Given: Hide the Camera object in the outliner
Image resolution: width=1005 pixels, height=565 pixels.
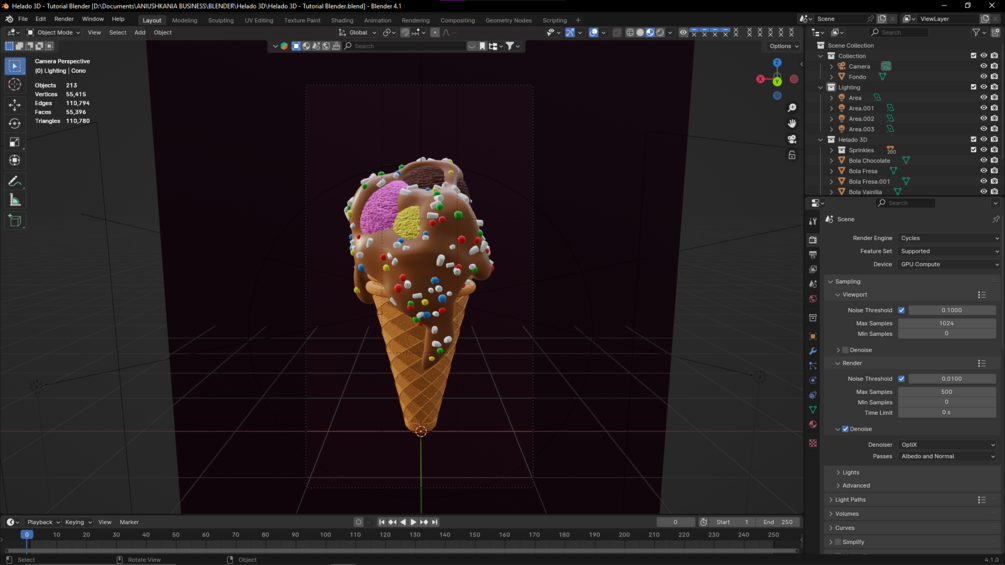Looking at the screenshot, I should (983, 66).
